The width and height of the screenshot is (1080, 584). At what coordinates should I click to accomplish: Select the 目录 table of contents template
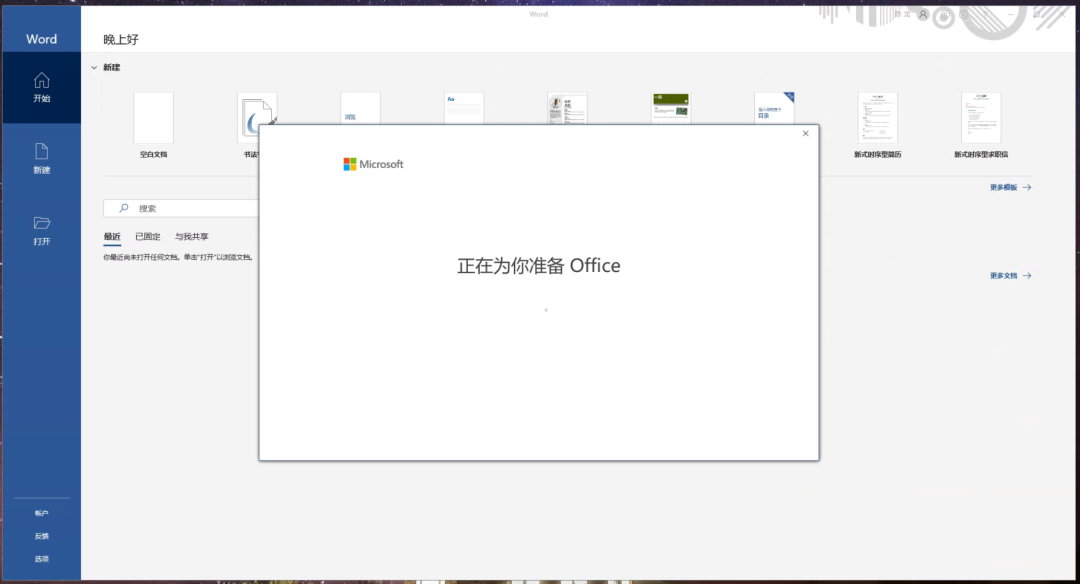click(774, 108)
